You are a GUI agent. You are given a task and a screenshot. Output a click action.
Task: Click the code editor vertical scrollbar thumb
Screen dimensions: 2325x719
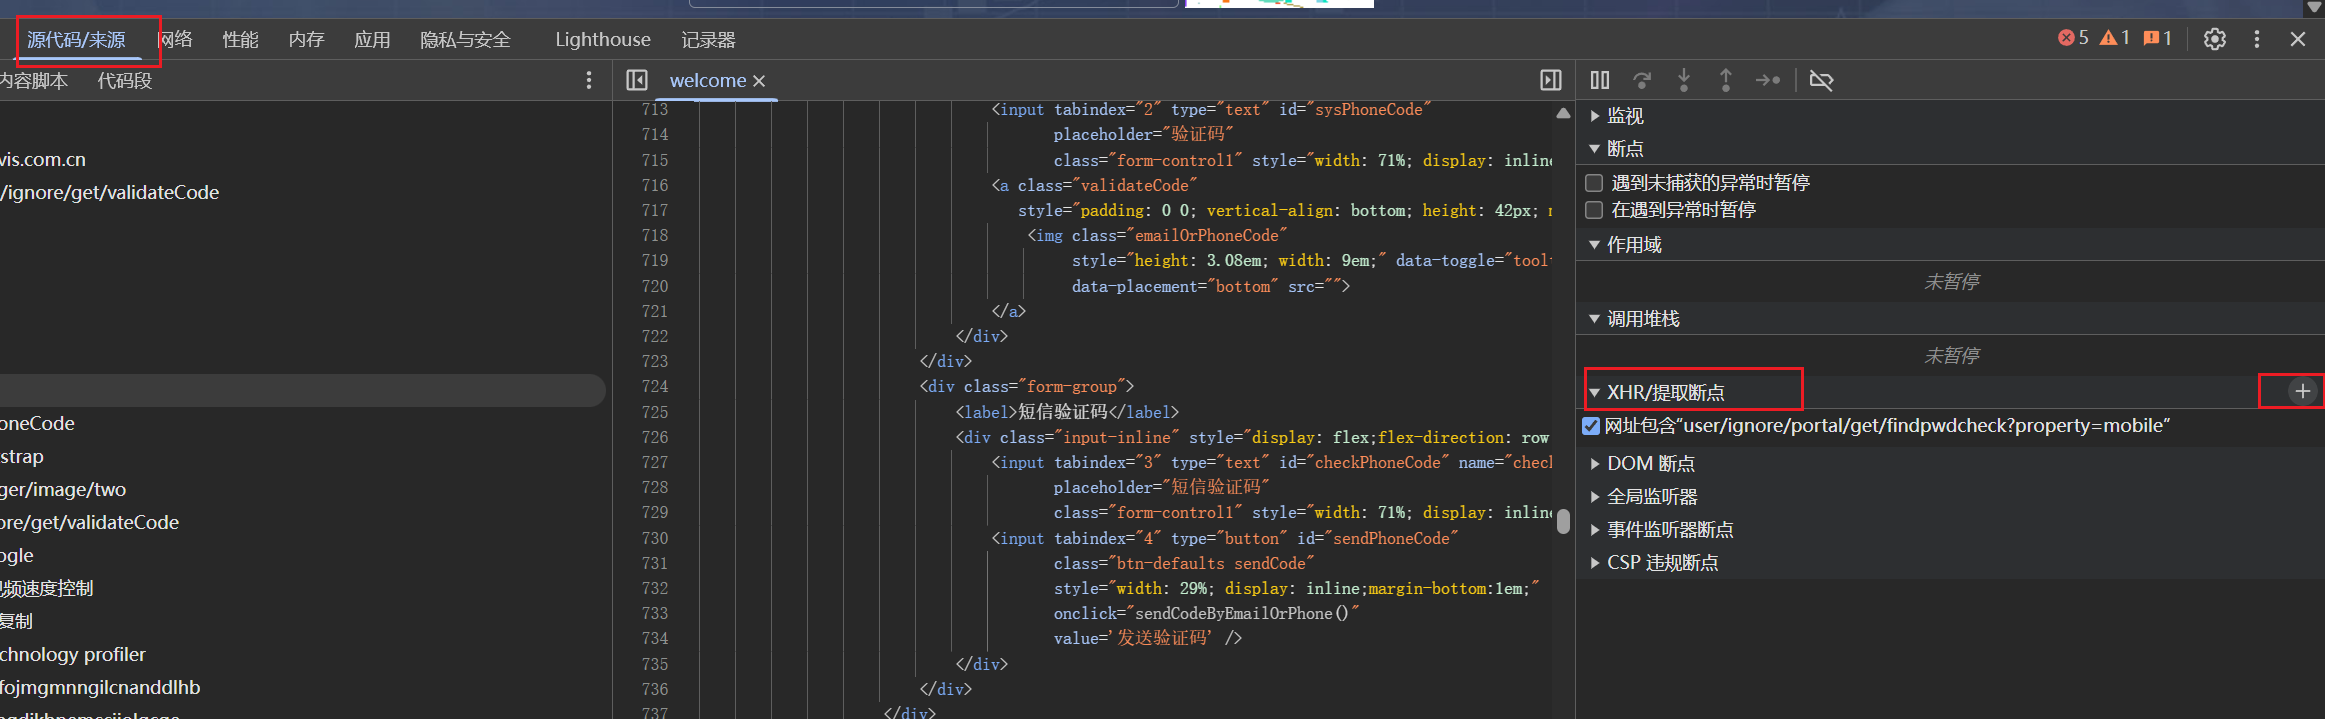pos(1563,522)
